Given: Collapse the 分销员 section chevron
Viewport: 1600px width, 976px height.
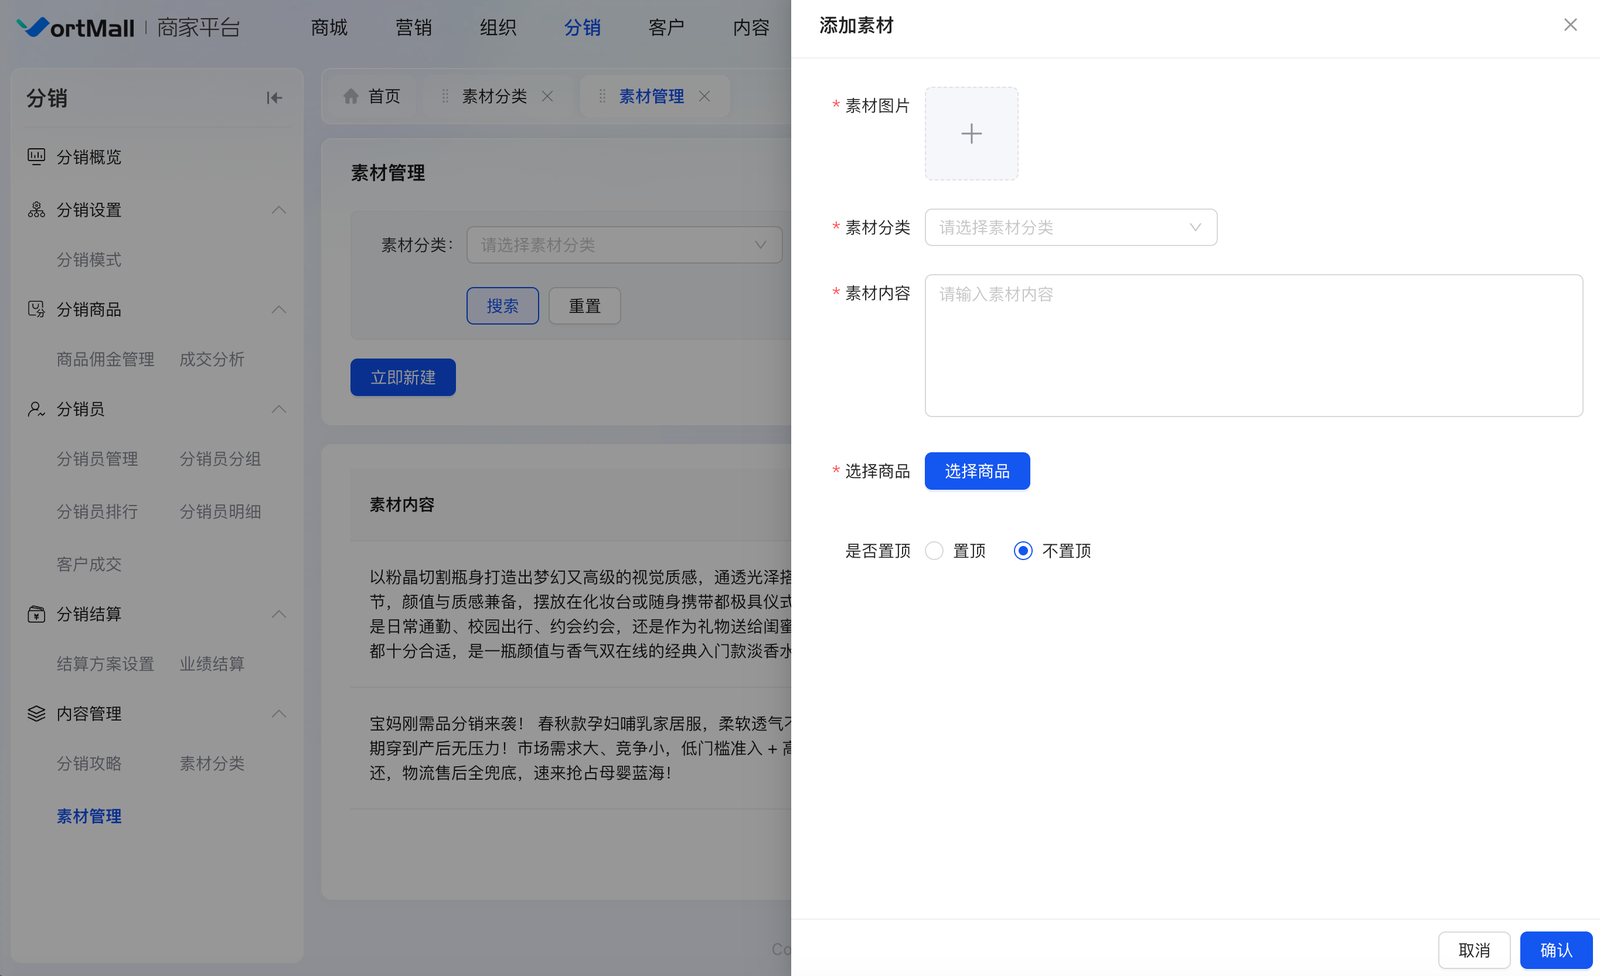Looking at the screenshot, I should pos(279,409).
